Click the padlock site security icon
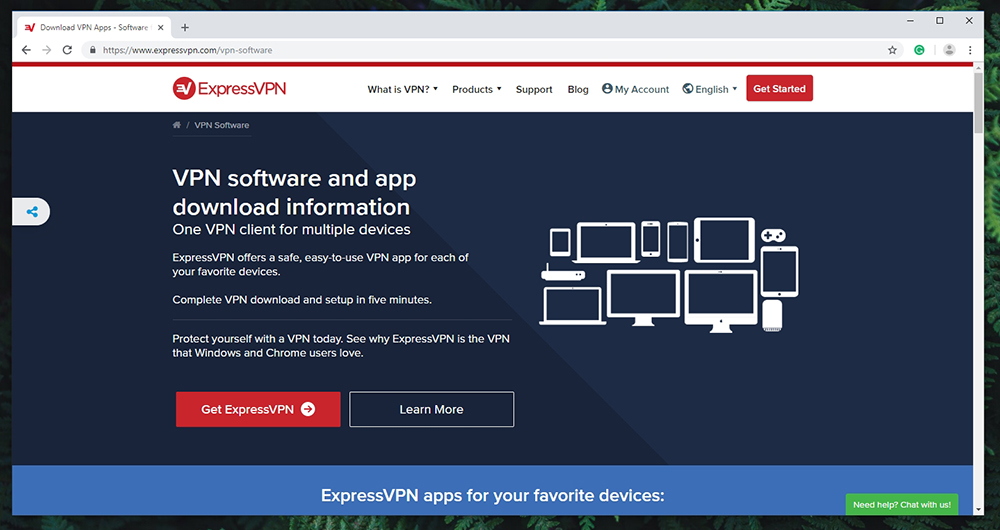 click(x=92, y=50)
